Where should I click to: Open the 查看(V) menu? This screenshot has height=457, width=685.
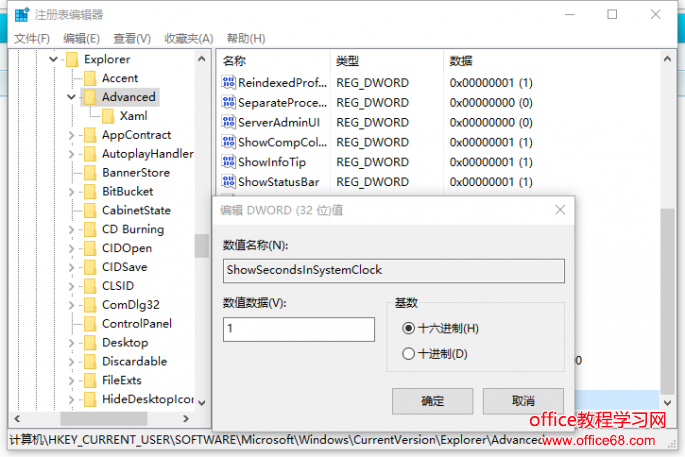coord(132,38)
